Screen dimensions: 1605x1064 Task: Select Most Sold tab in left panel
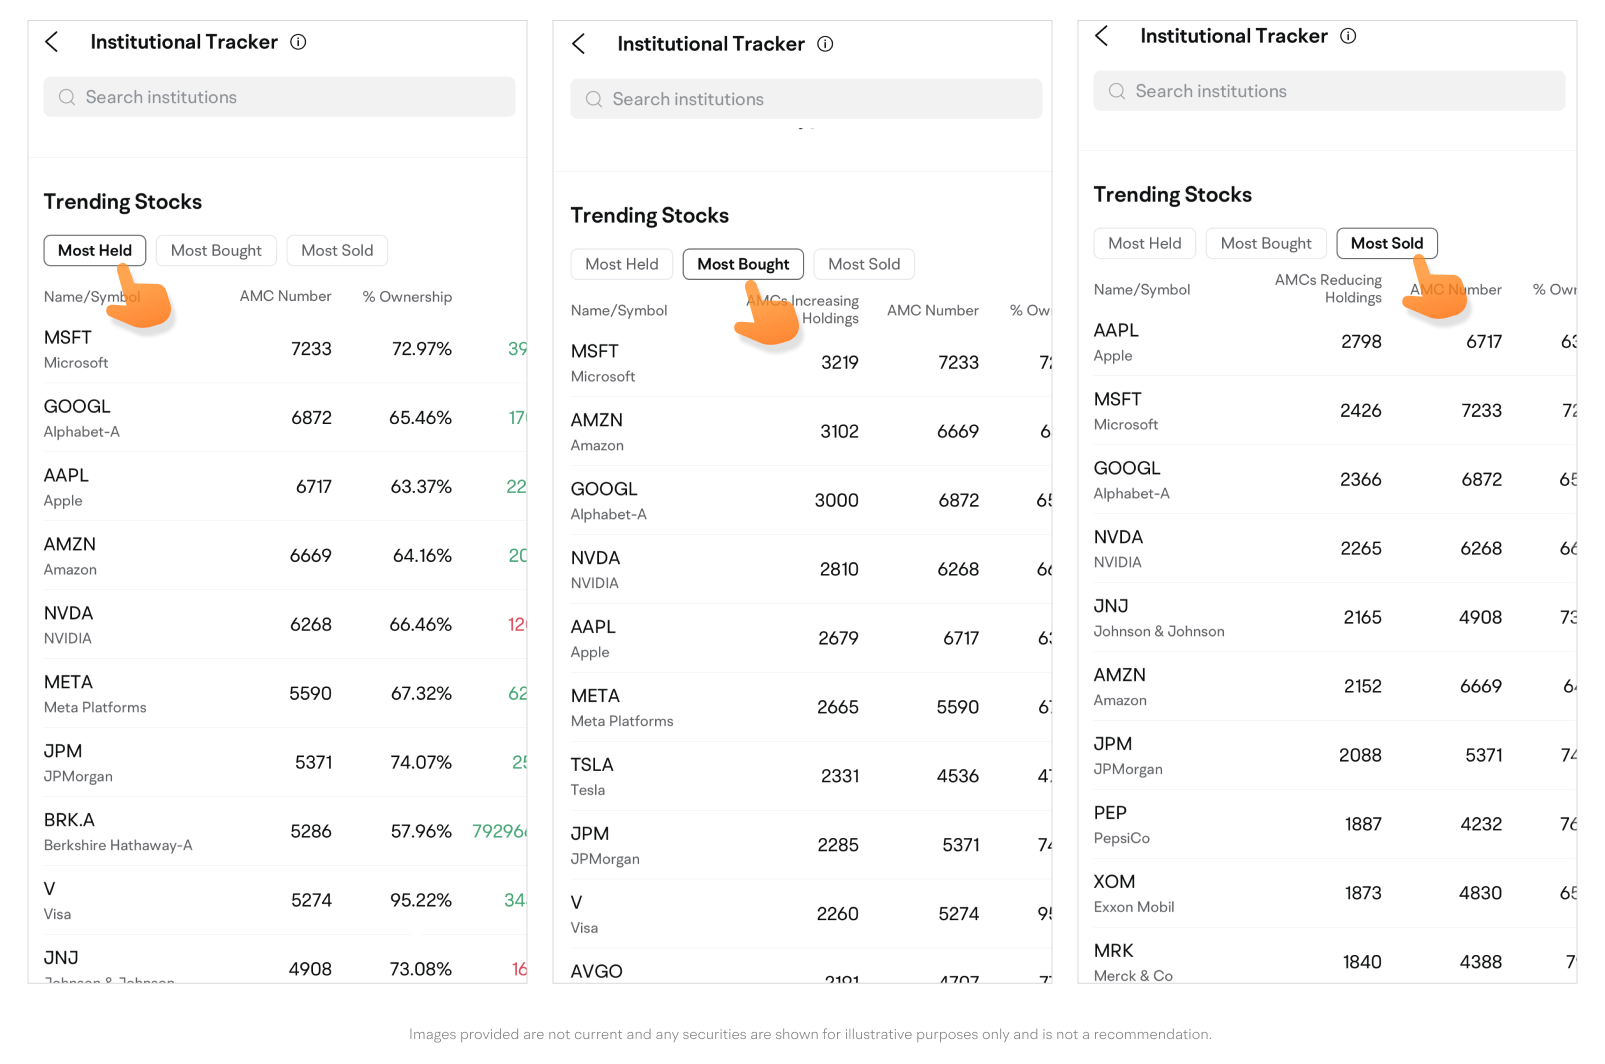click(337, 251)
